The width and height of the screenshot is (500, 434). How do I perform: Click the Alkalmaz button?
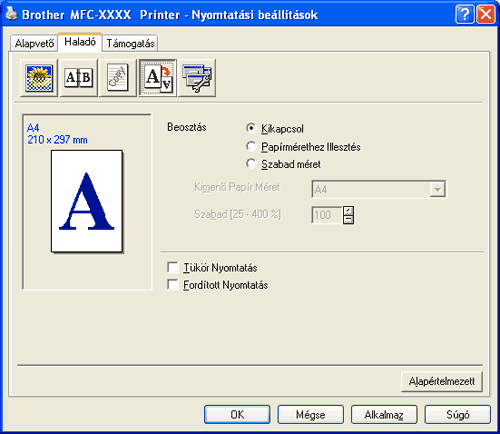point(384,415)
